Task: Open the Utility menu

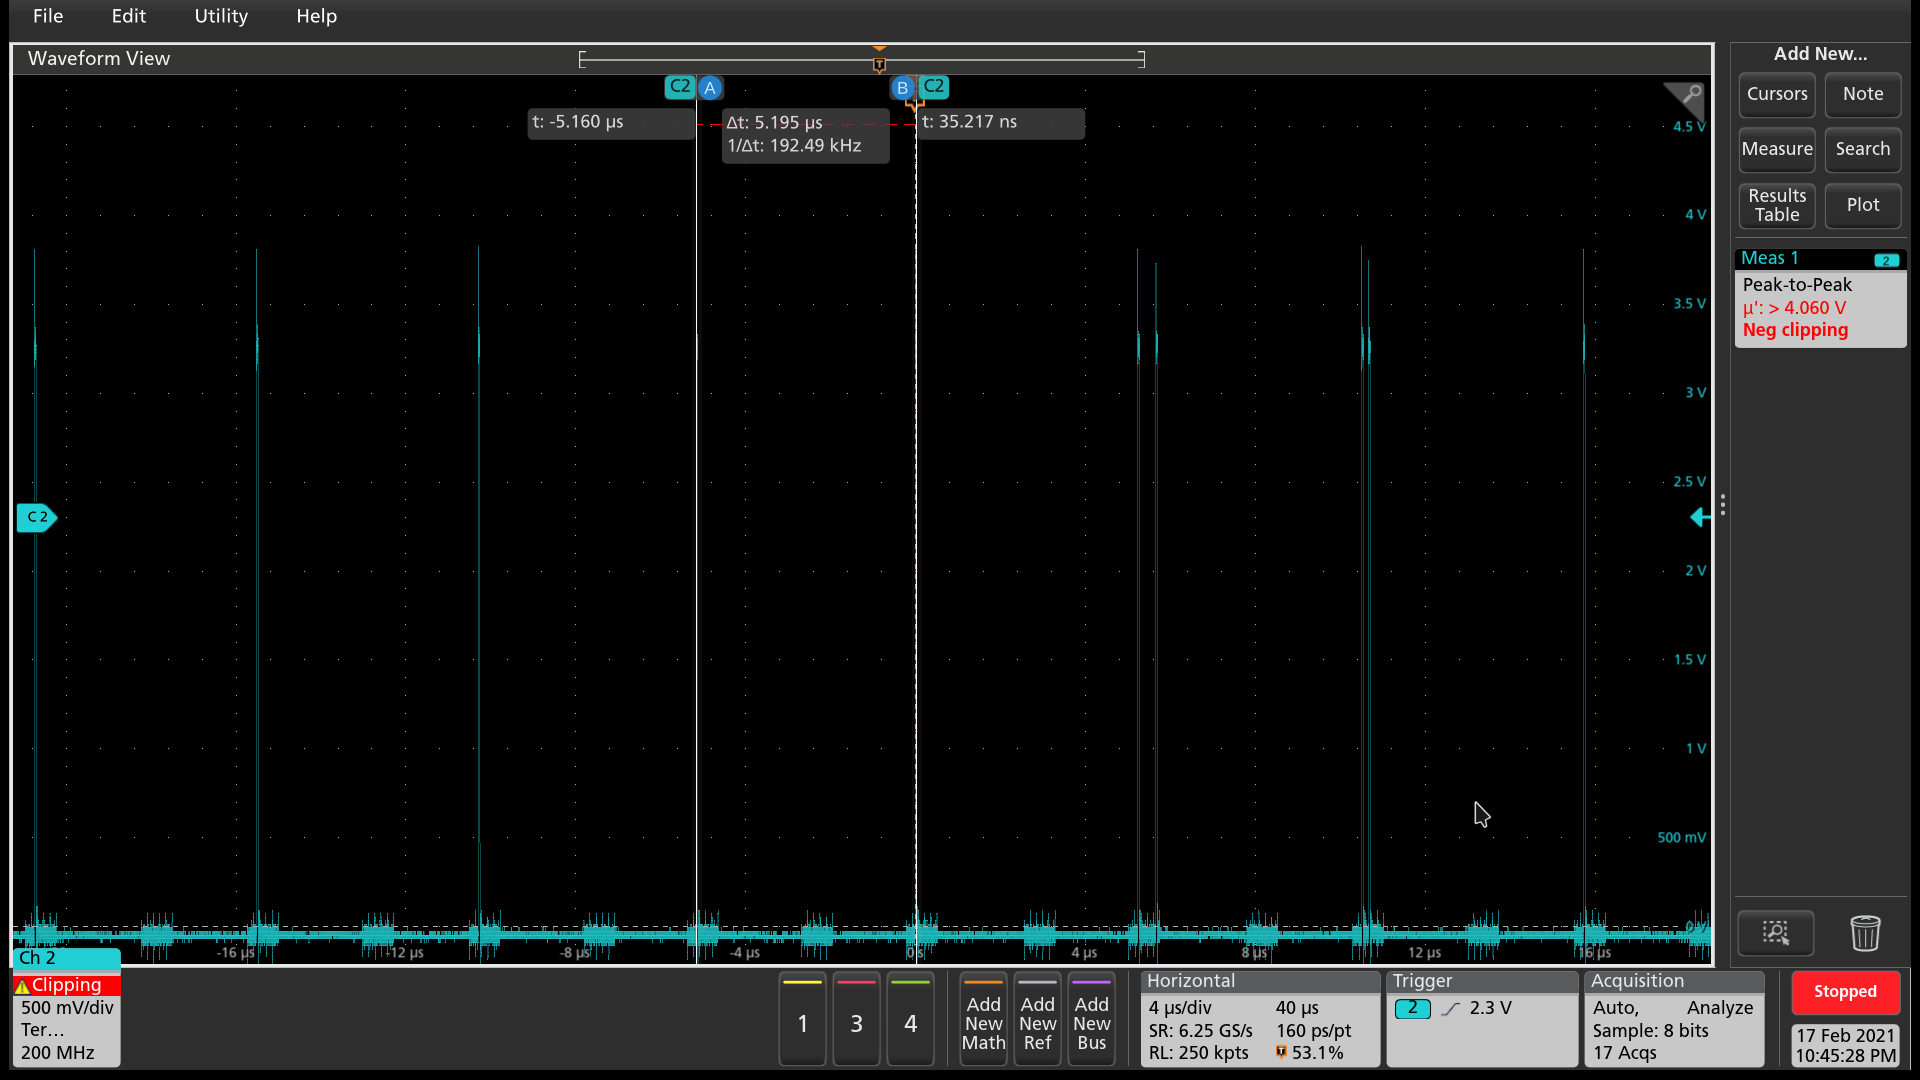Action: (221, 16)
